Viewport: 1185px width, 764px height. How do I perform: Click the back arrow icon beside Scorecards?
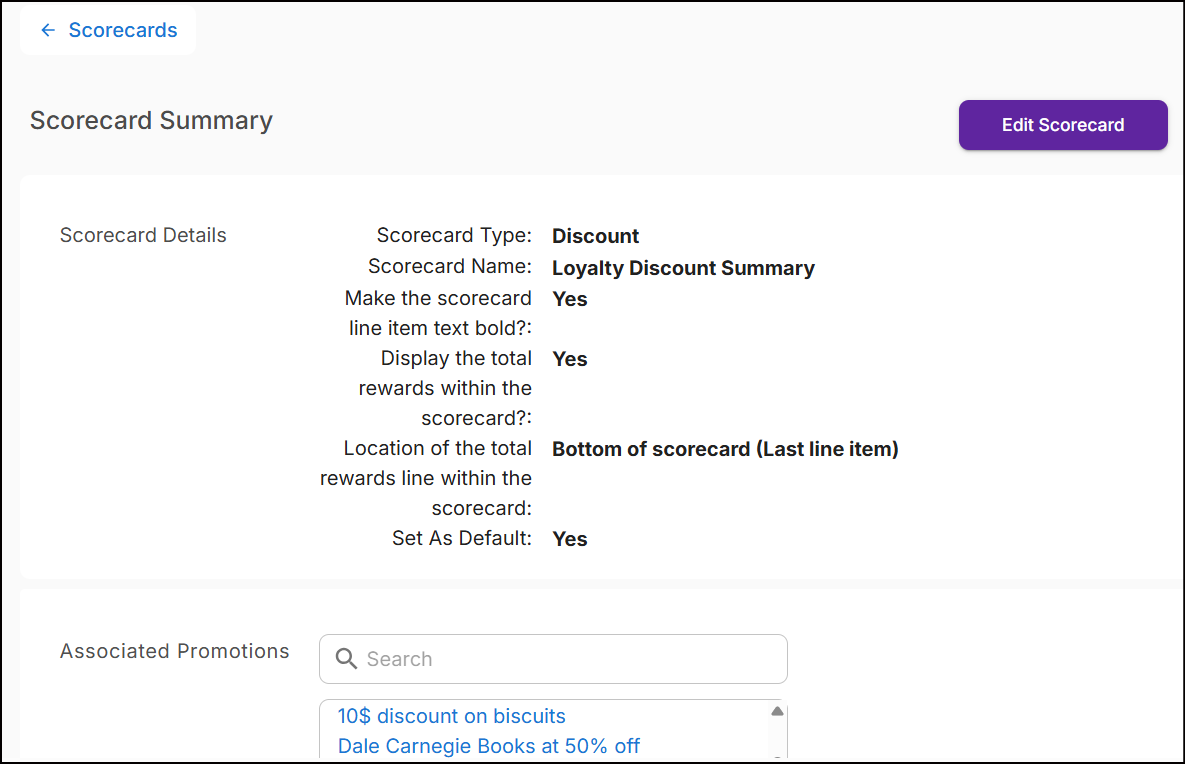[47, 31]
